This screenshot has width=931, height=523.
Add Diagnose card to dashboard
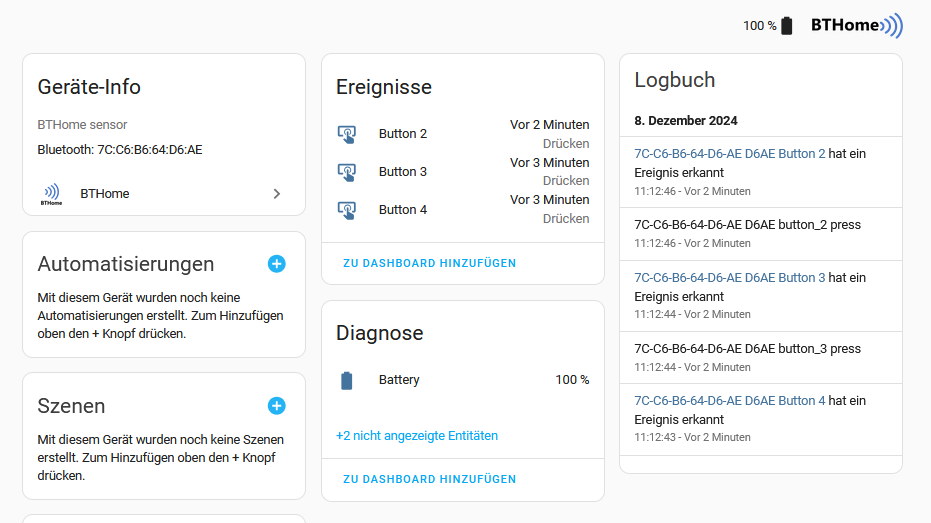tap(429, 479)
